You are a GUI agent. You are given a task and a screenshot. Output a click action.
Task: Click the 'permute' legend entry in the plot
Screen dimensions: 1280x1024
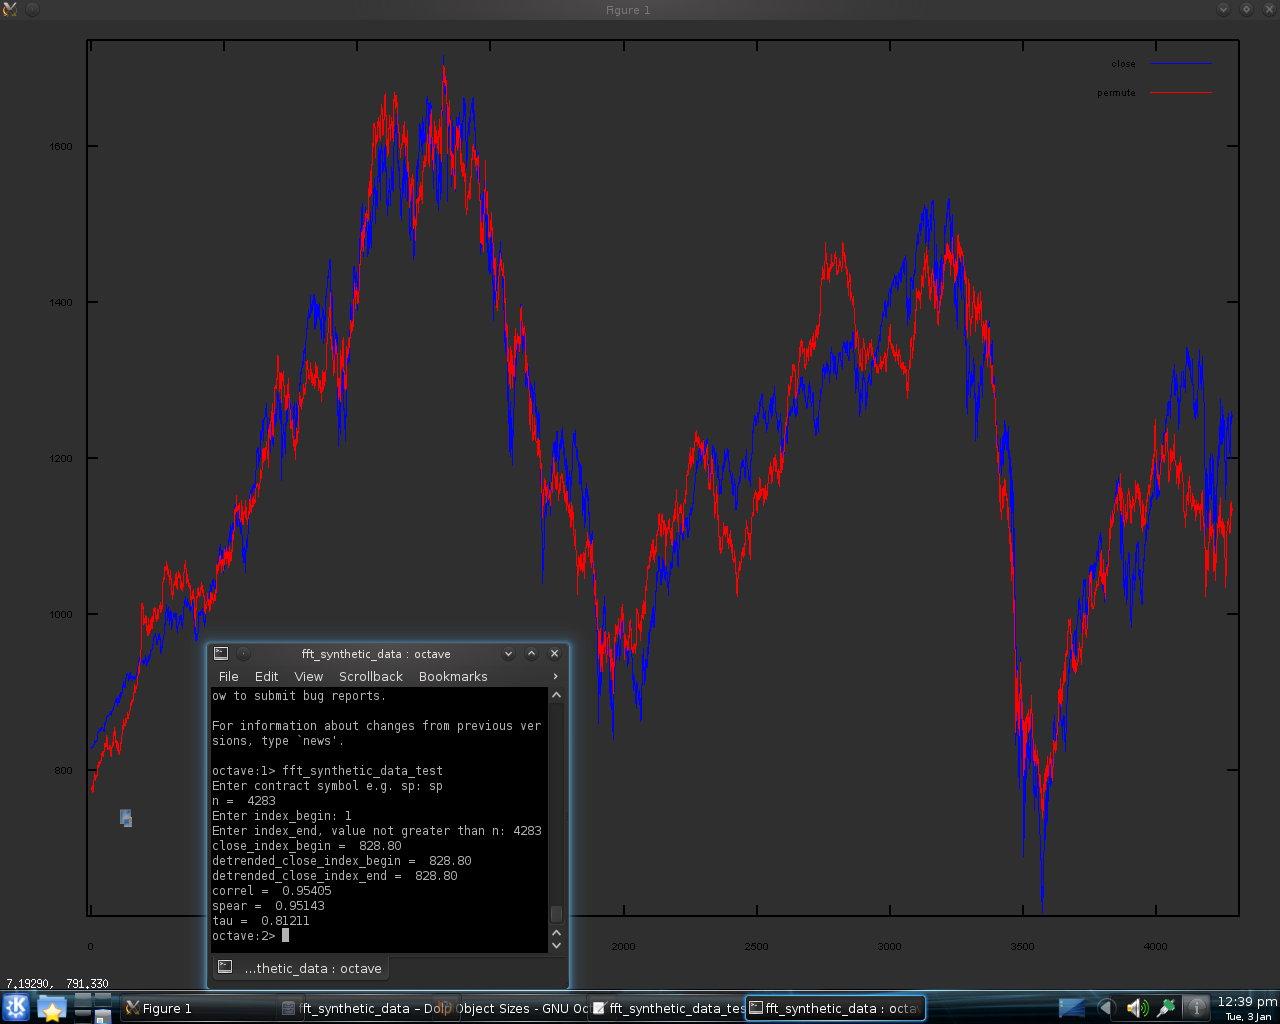(1154, 93)
